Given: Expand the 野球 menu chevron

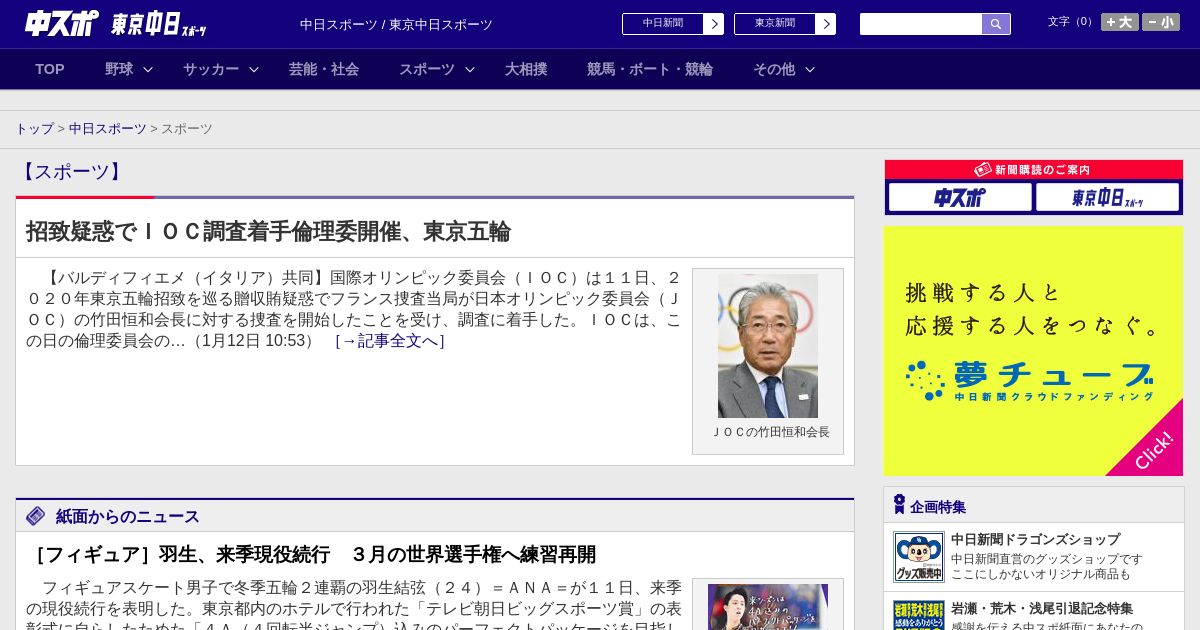Looking at the screenshot, I should [x=148, y=70].
